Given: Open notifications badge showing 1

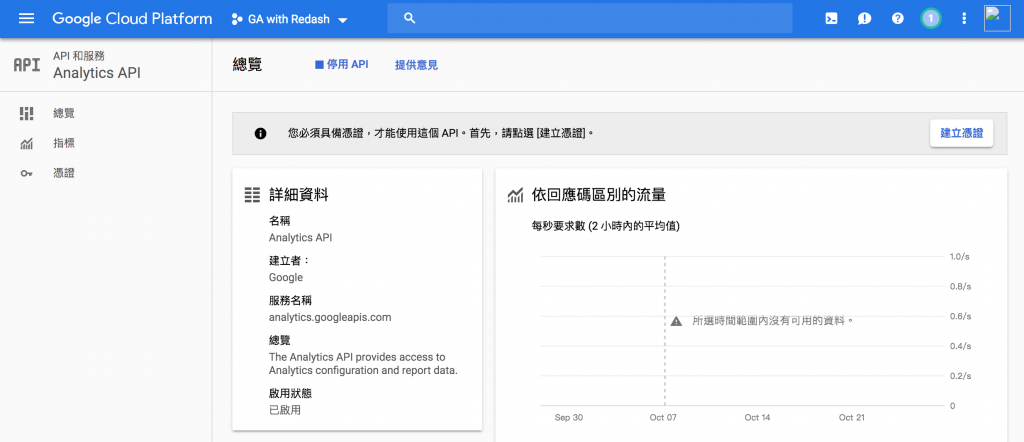Looking at the screenshot, I should [931, 18].
